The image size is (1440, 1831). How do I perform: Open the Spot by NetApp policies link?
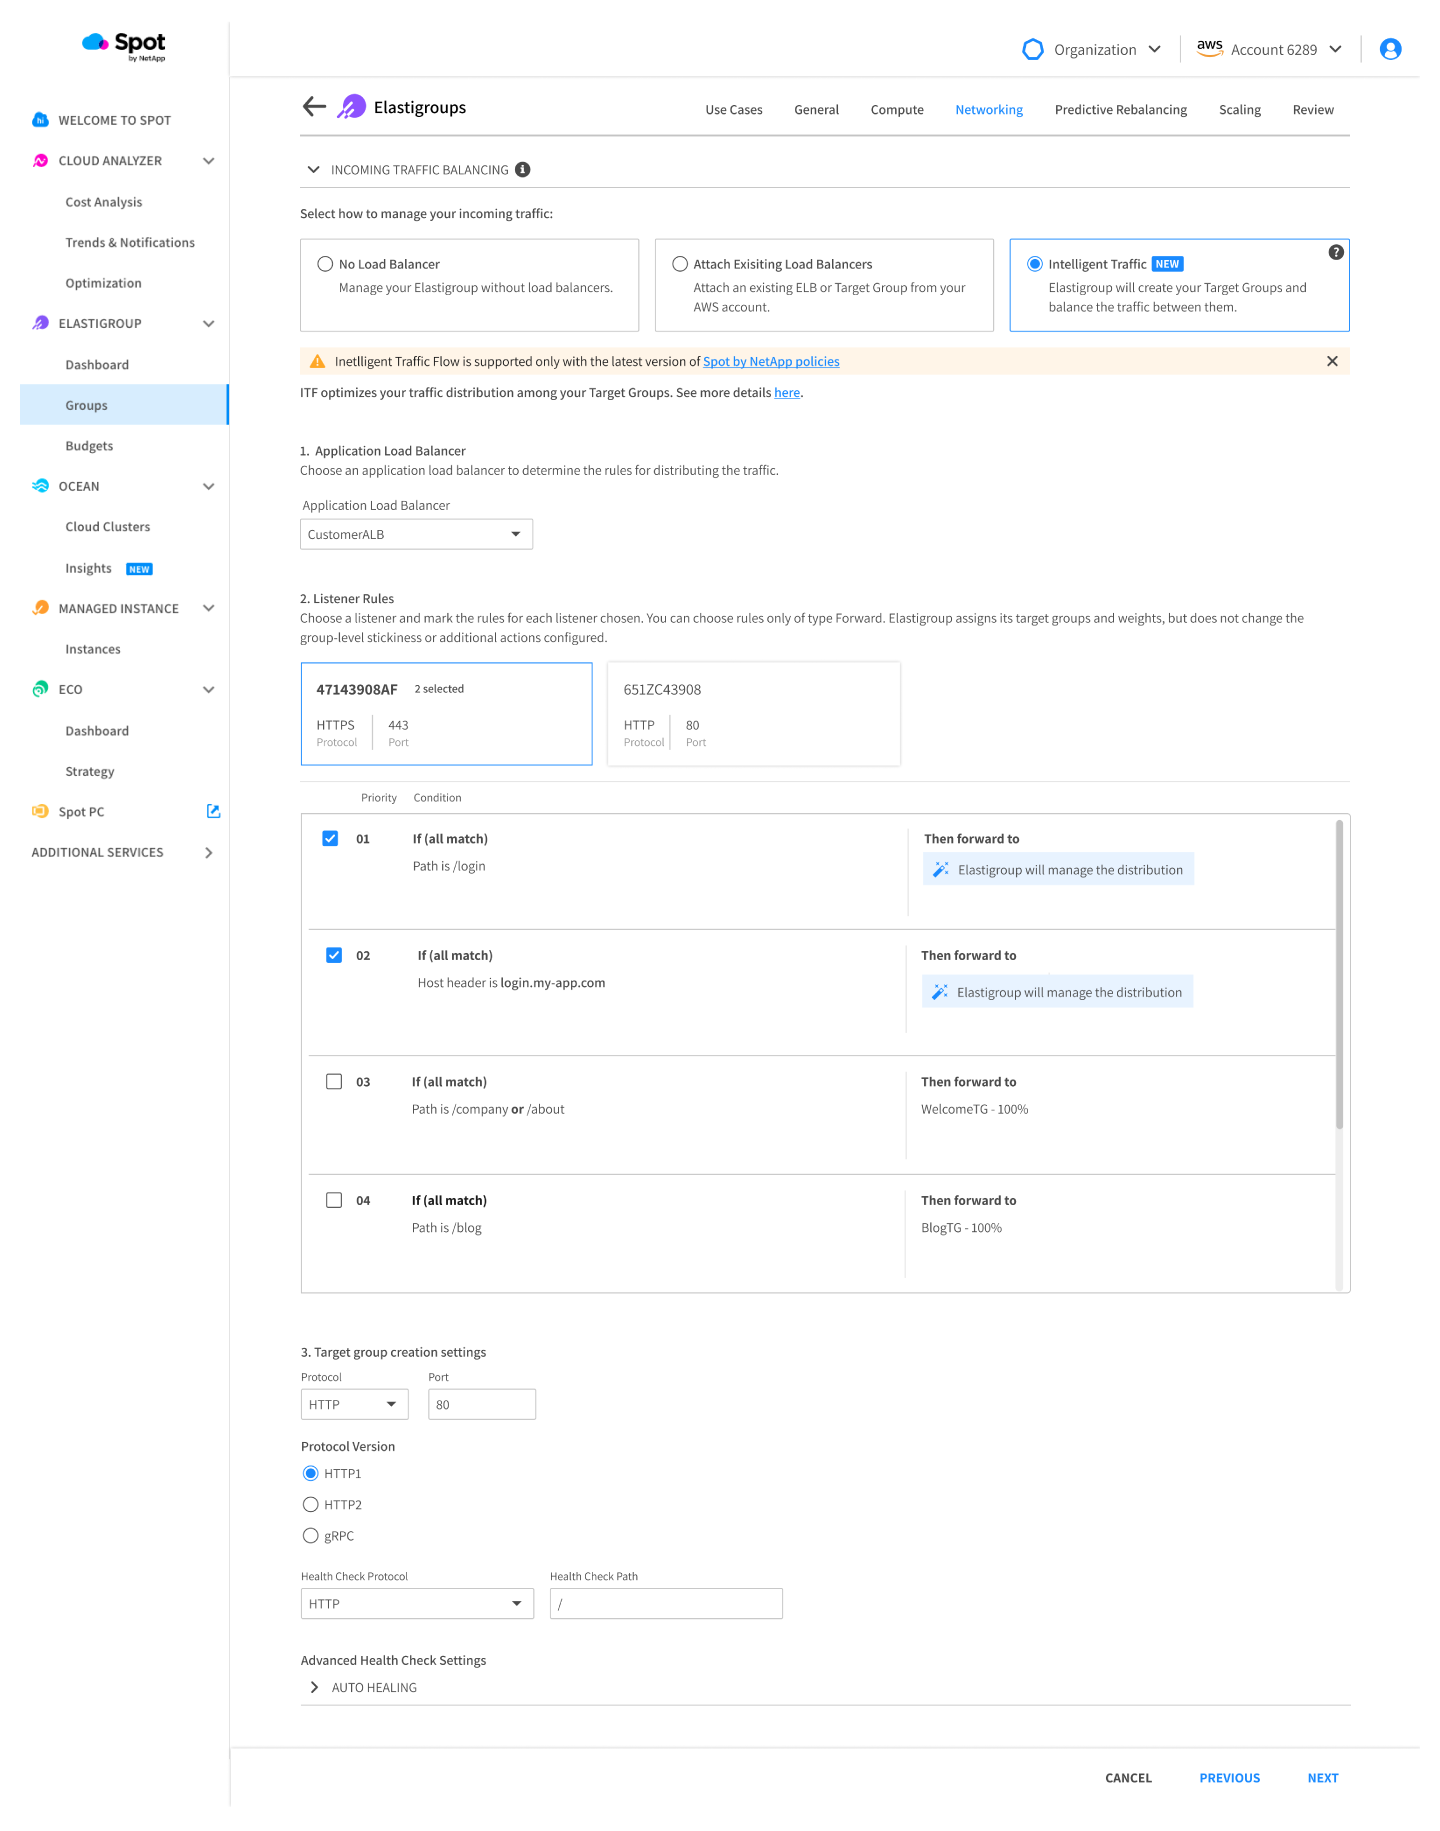coord(770,362)
